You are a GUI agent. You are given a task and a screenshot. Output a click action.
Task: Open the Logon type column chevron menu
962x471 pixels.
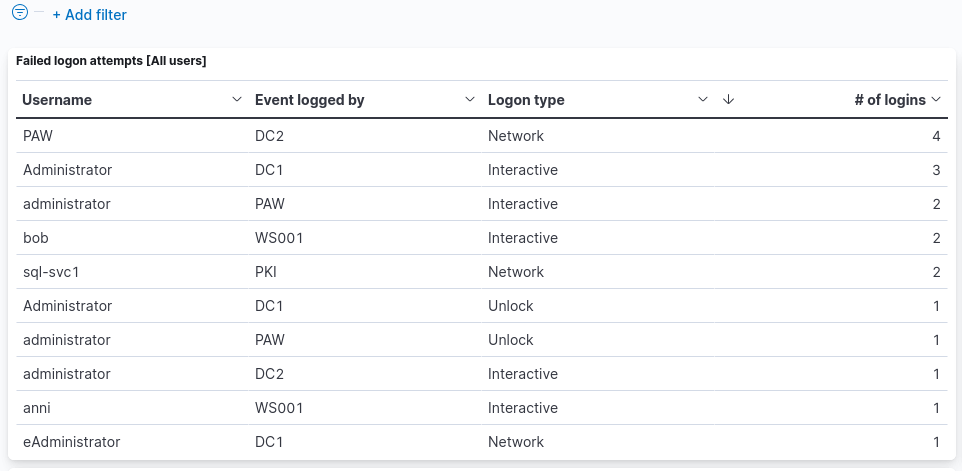point(703,100)
